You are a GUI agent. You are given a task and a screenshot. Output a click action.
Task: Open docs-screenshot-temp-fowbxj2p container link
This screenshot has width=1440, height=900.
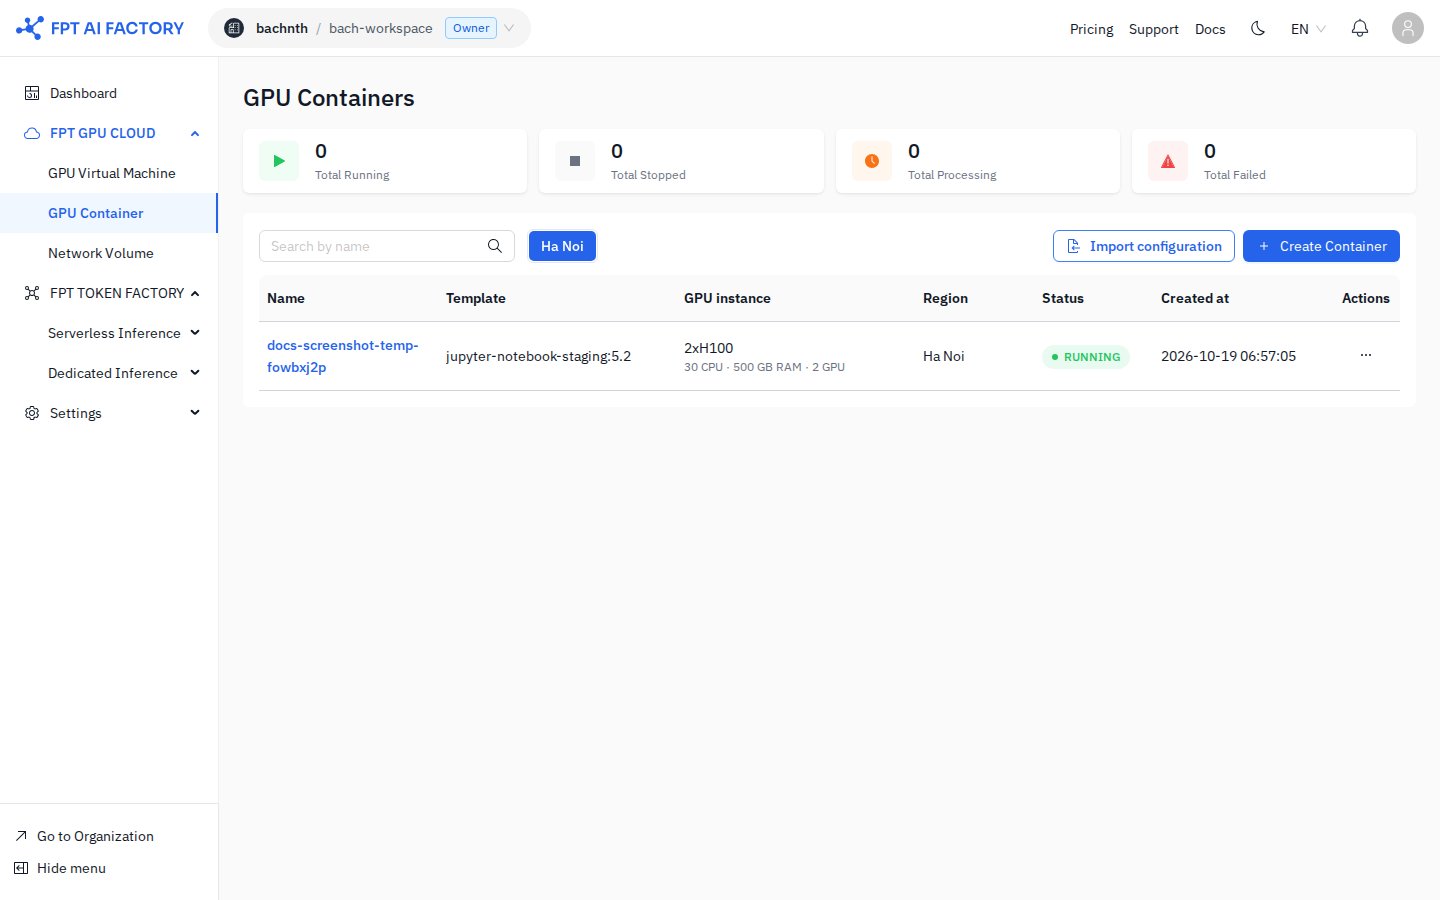point(343,356)
